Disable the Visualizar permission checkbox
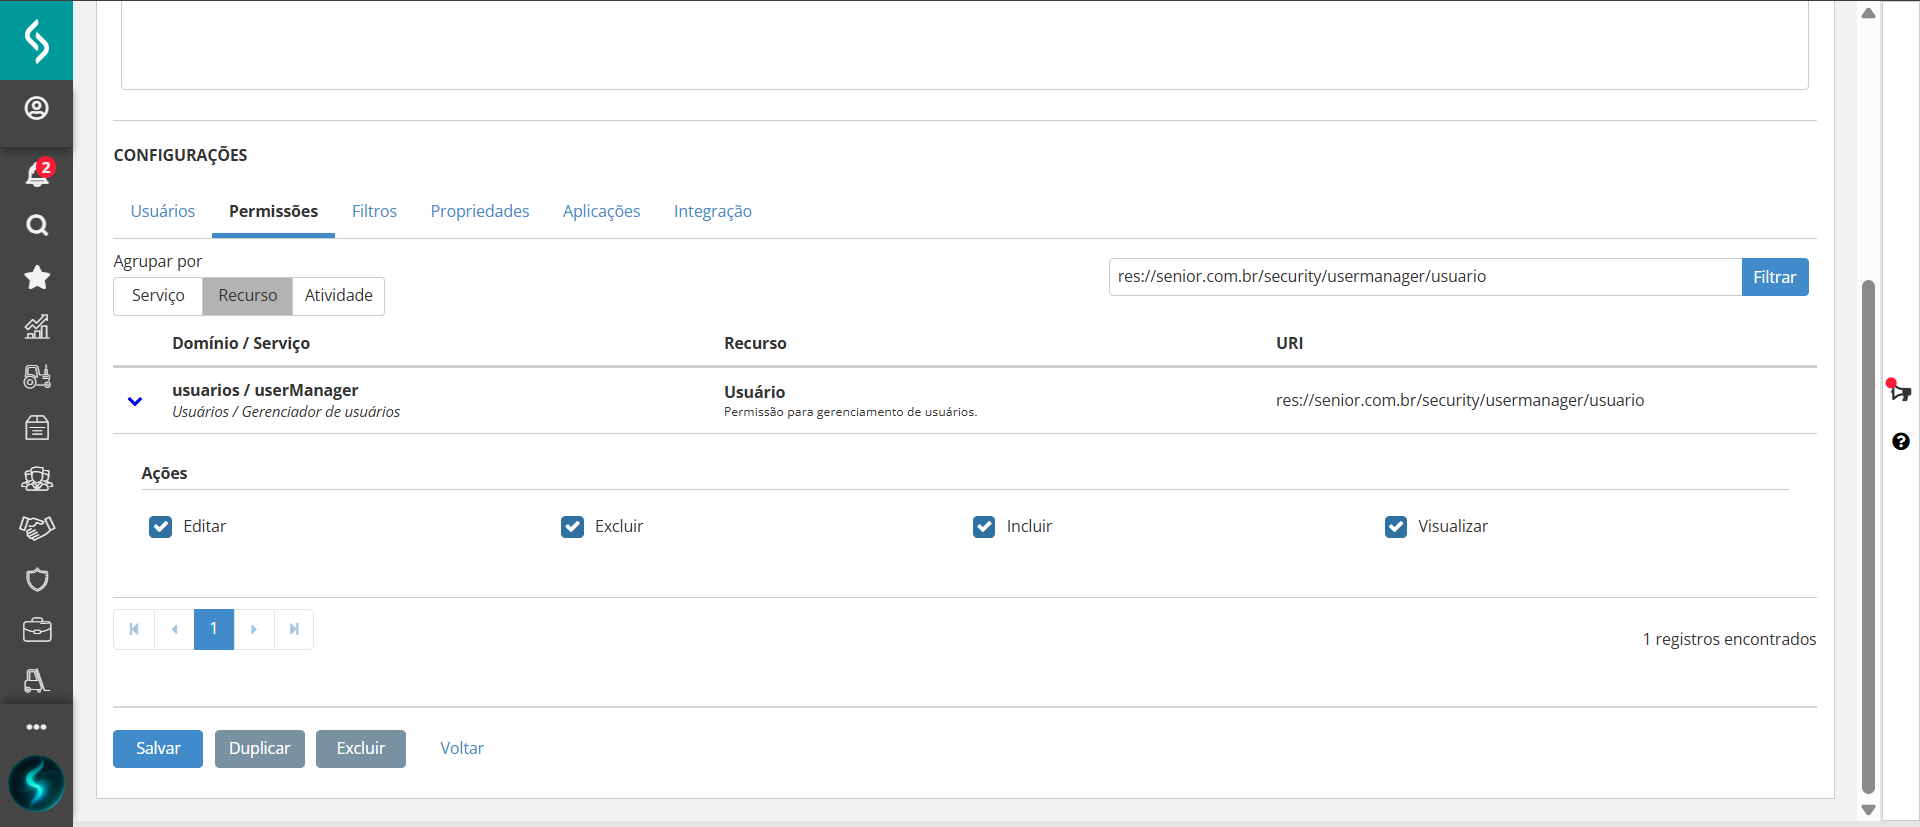 tap(1396, 527)
